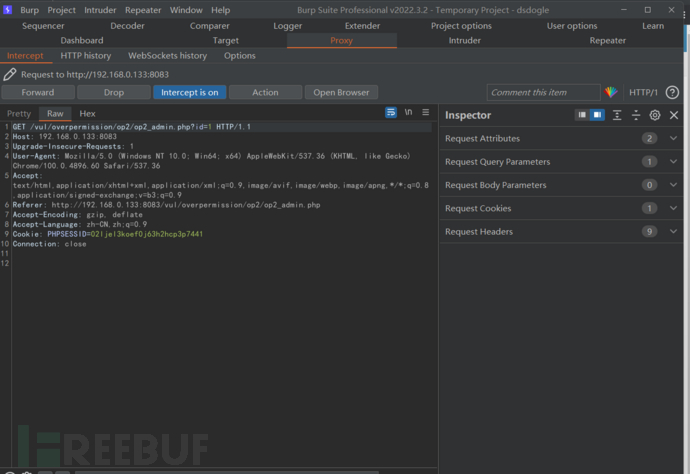Select the Intercept sub-tab
Screen dimensions: 690x474
(25, 56)
